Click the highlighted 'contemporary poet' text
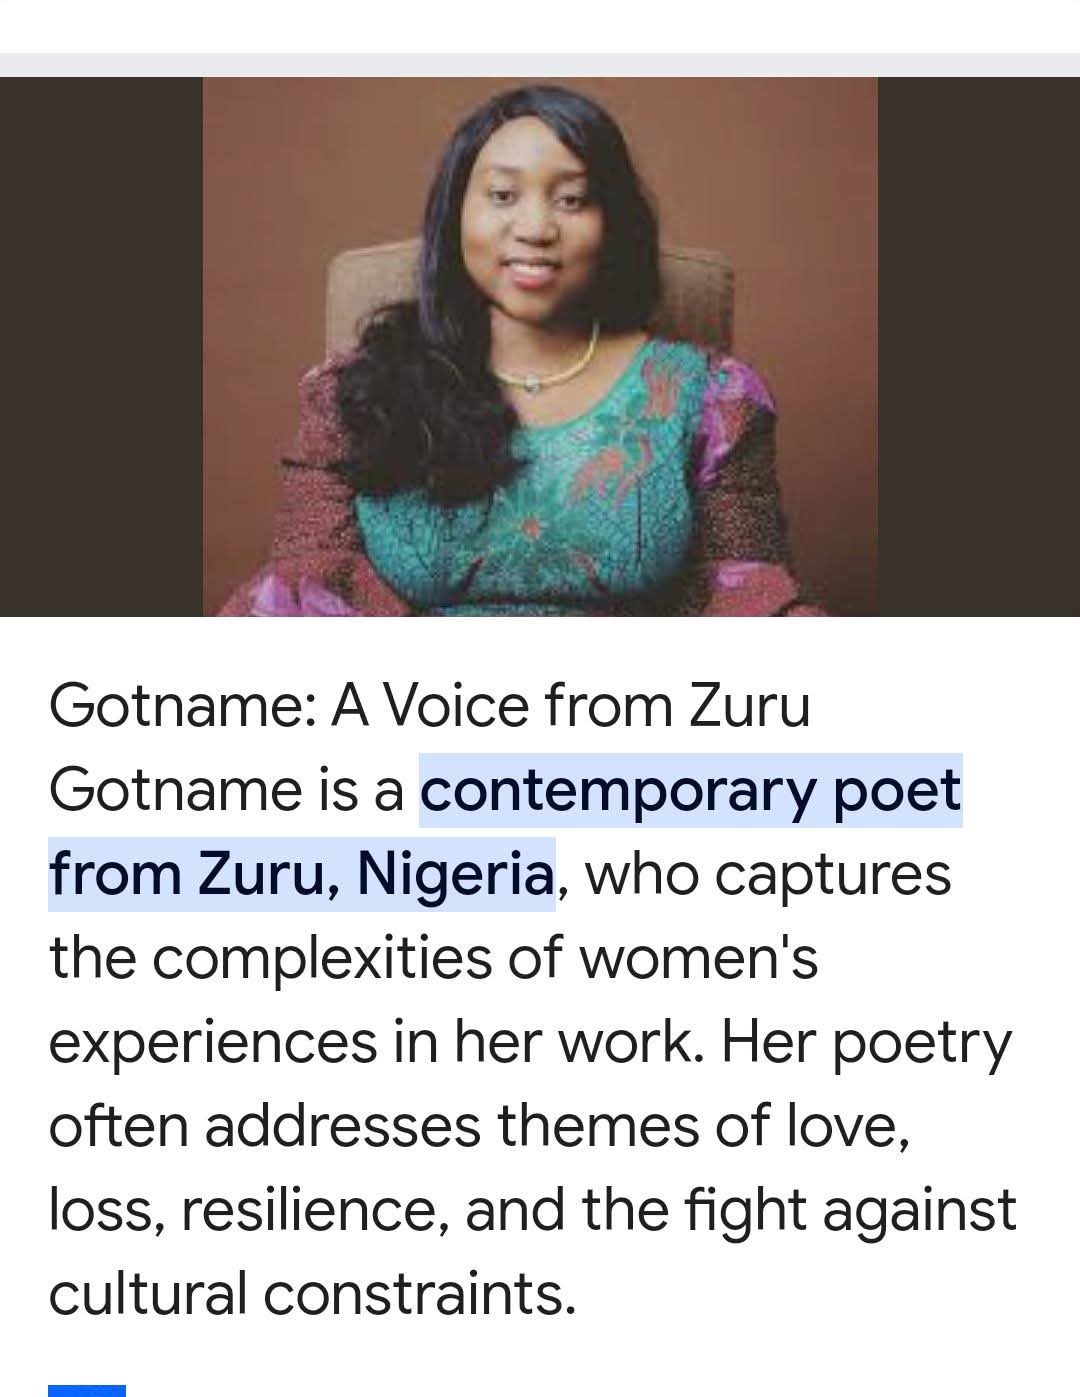Screen dimensions: 1080x1397 click(690, 790)
